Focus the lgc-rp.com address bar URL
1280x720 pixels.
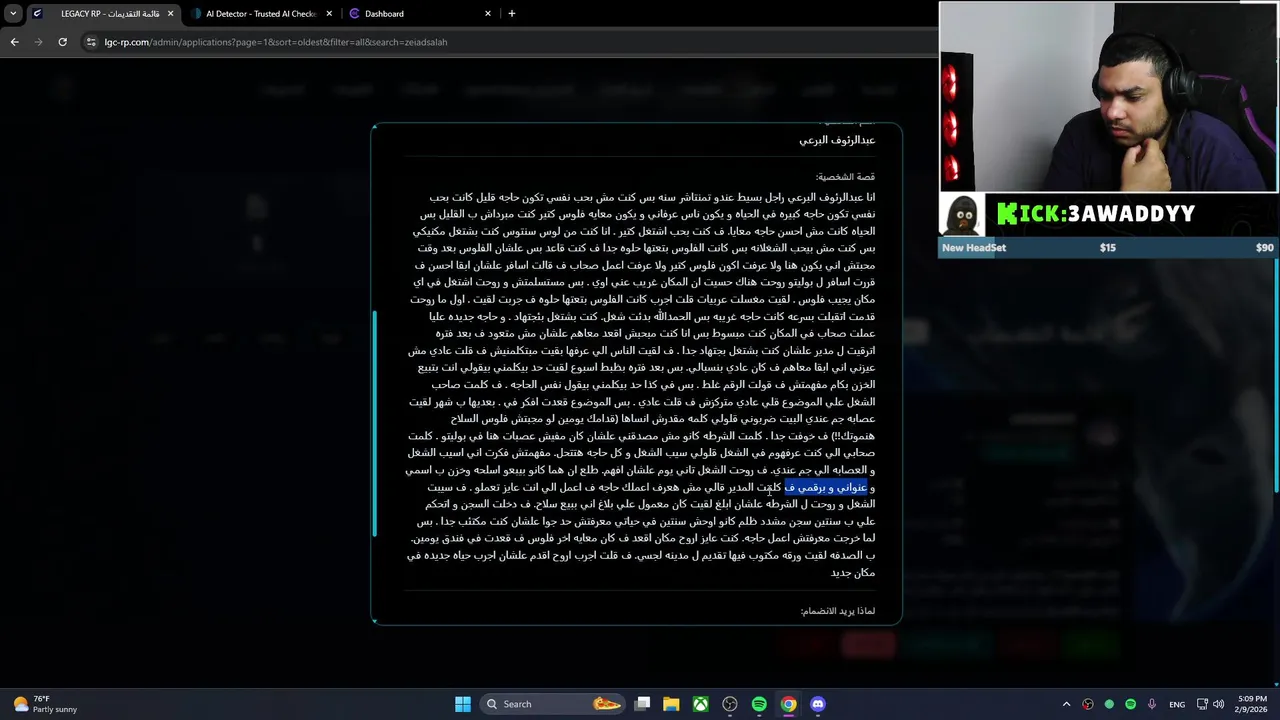click(x=276, y=42)
